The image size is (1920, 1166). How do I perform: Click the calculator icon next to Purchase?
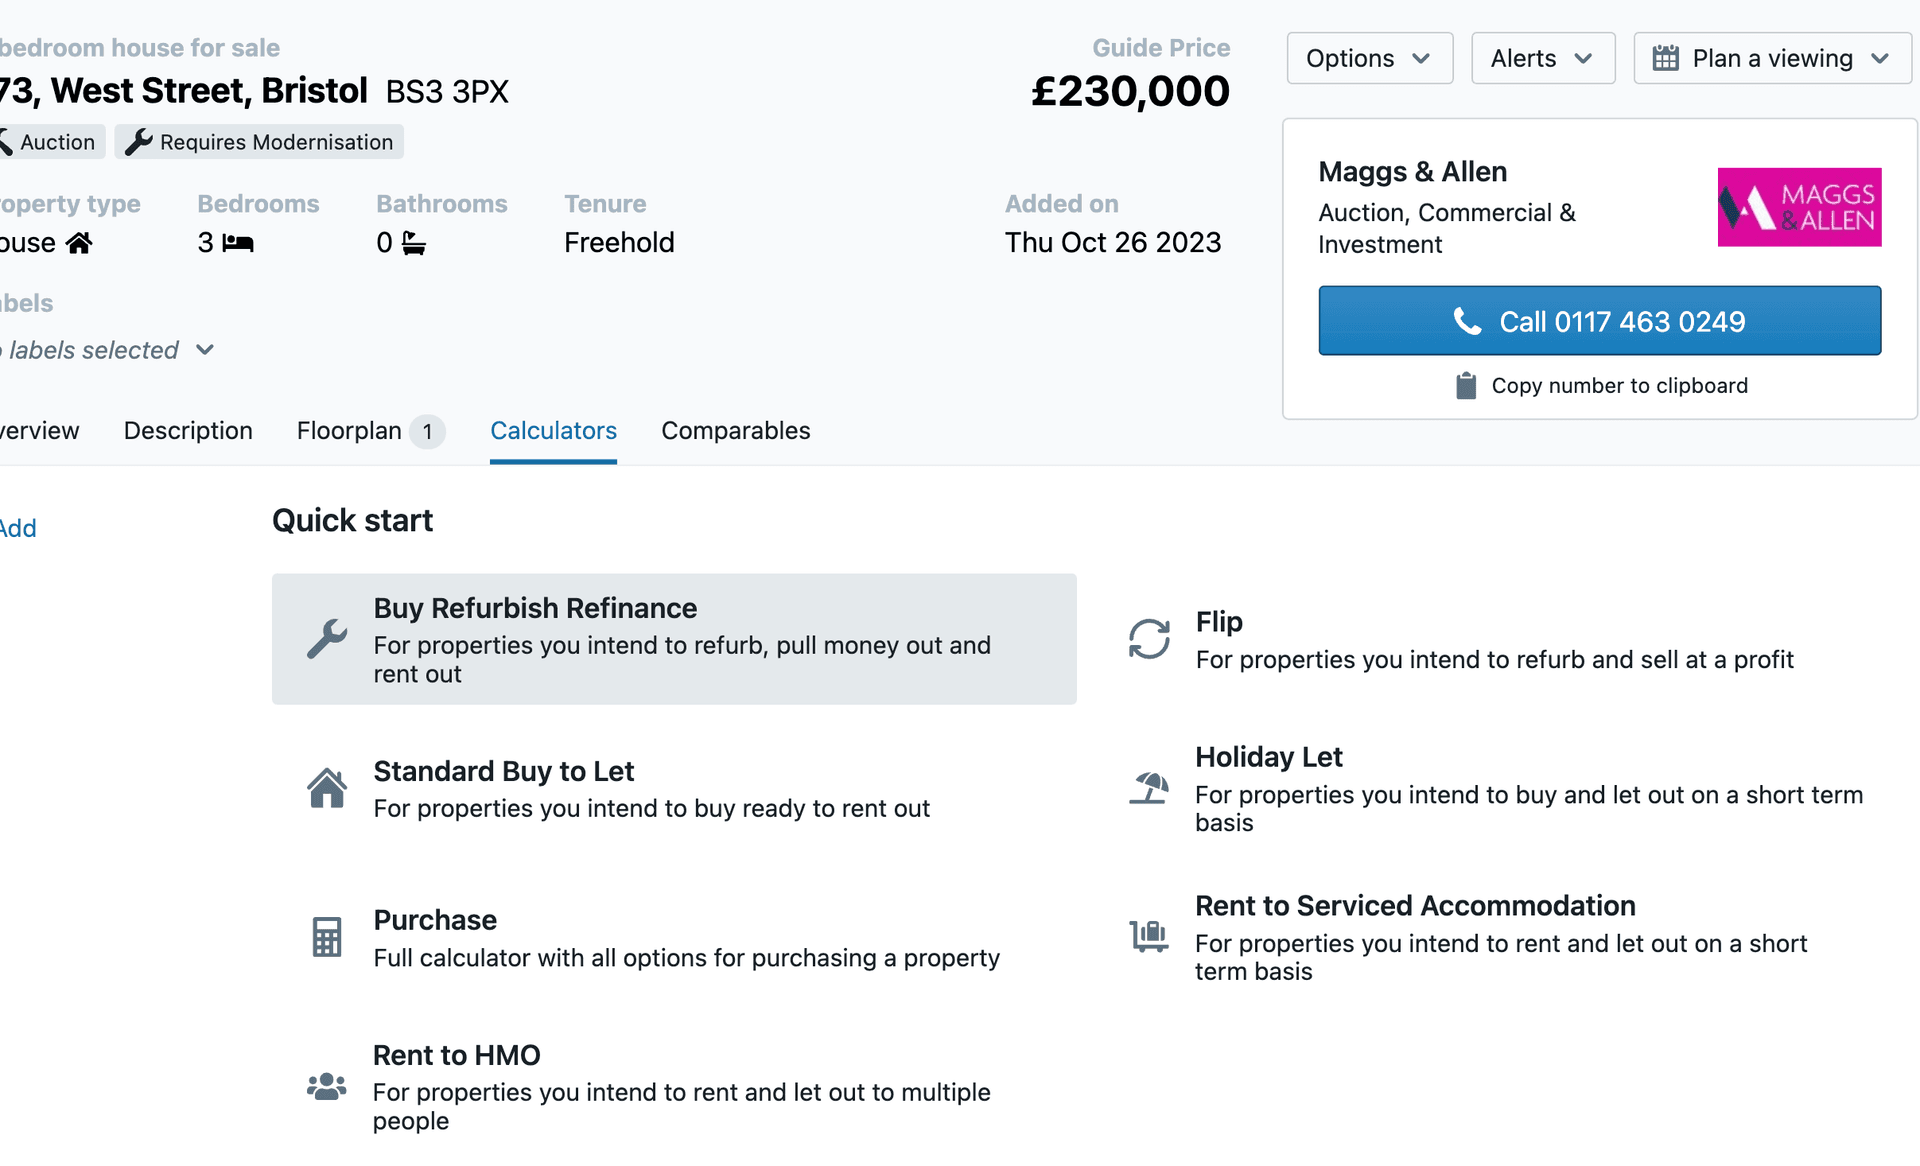[x=327, y=937]
